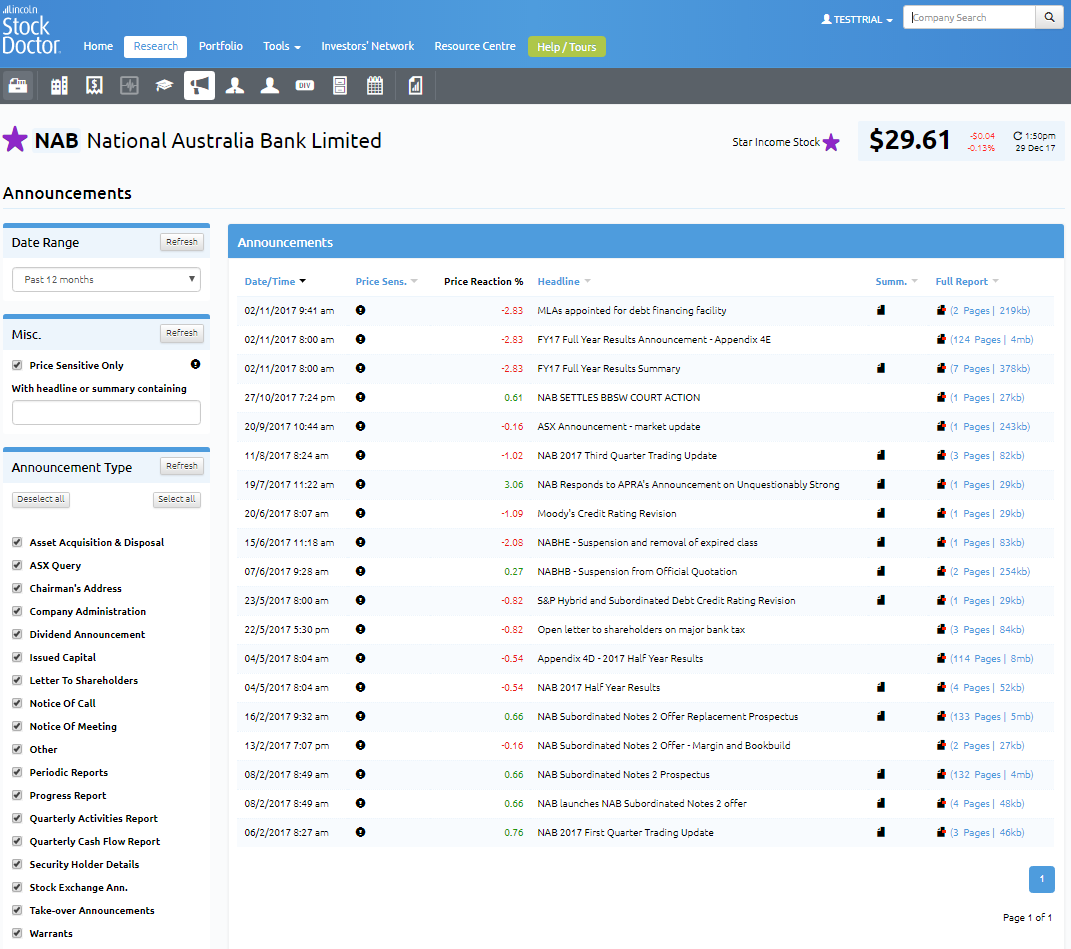Click the company search magnifier button
This screenshot has height=949, width=1071.
(x=1049, y=18)
